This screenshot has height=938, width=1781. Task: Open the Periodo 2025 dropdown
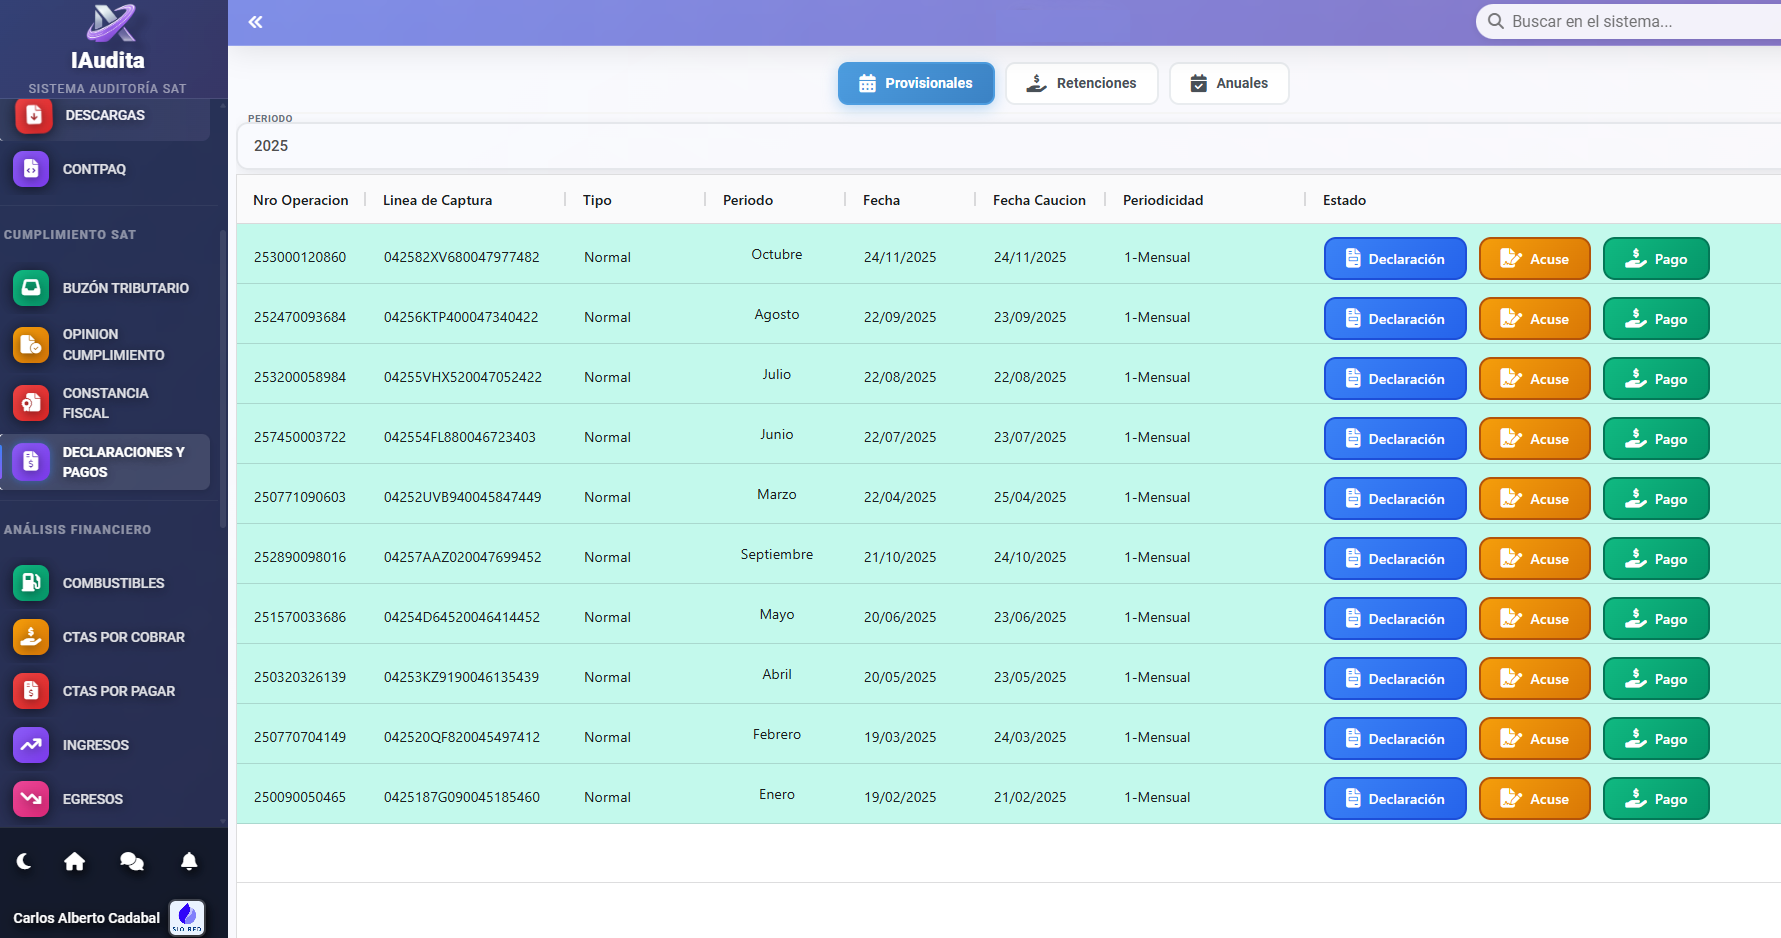tap(1000, 146)
